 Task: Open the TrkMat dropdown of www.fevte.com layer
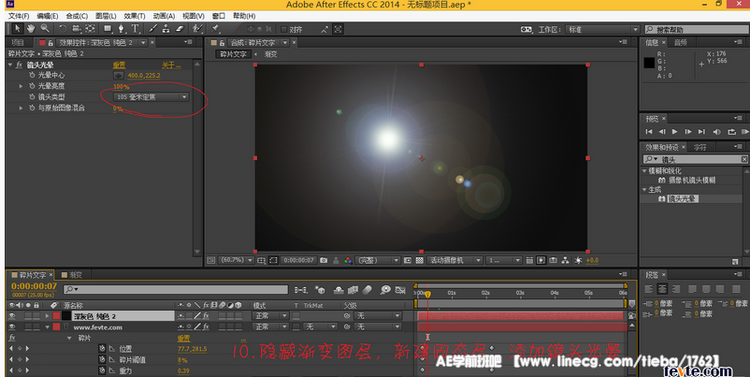(x=321, y=327)
